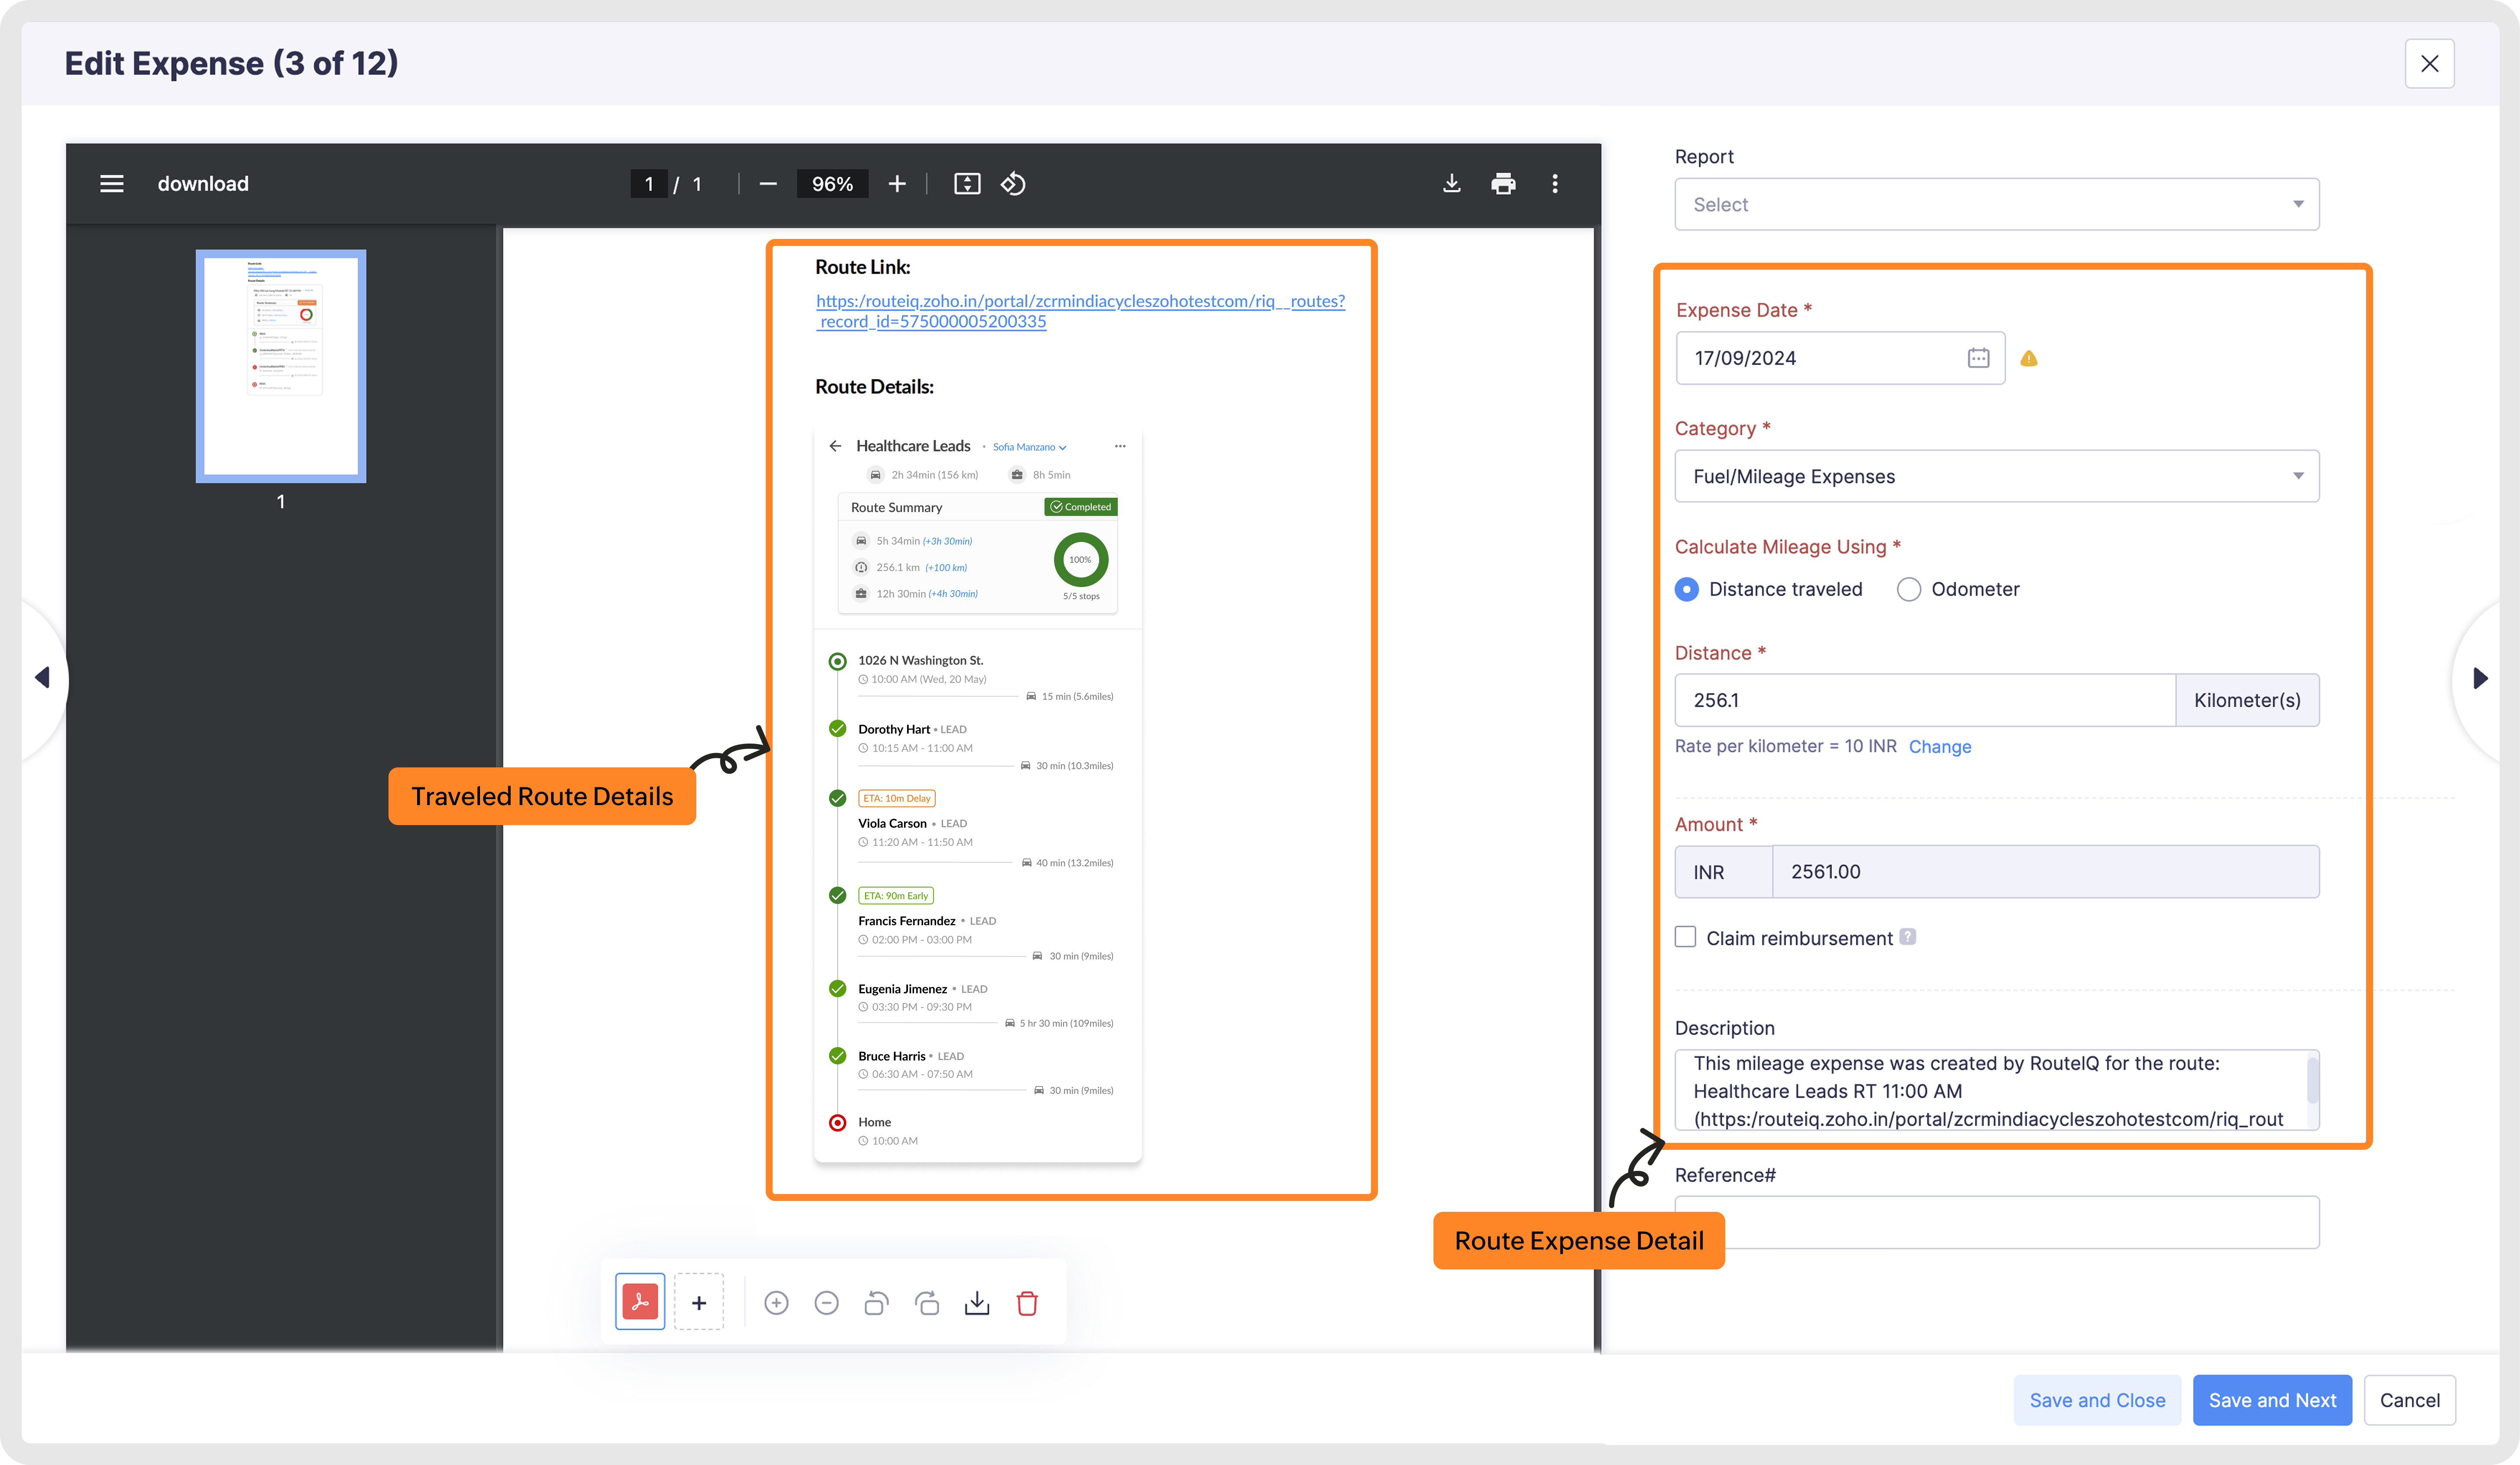This screenshot has height=1465, width=2520.
Task: Toggle the PDF sidebar hamburger menu
Action: 112,184
